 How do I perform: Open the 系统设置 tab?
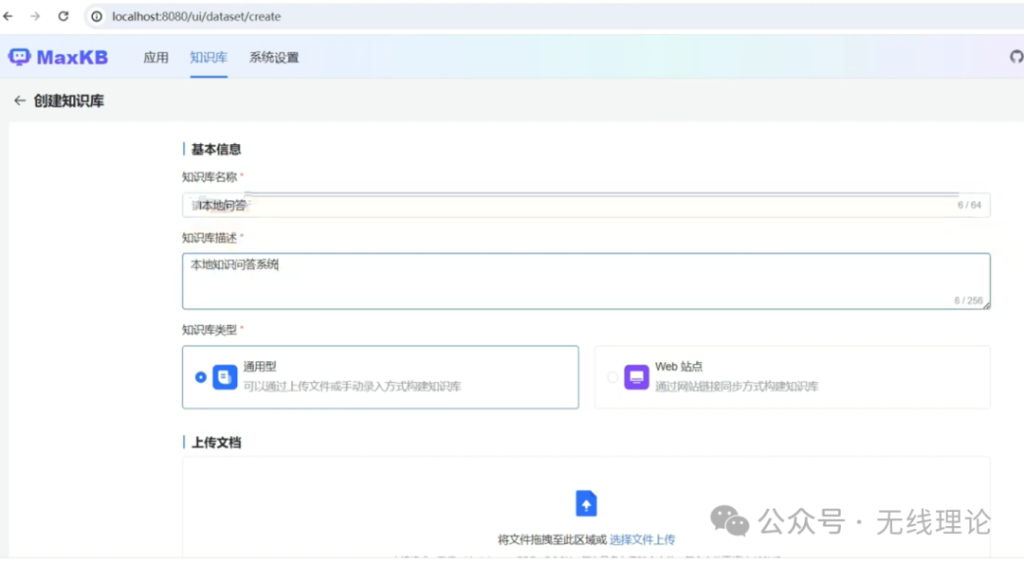(x=274, y=57)
